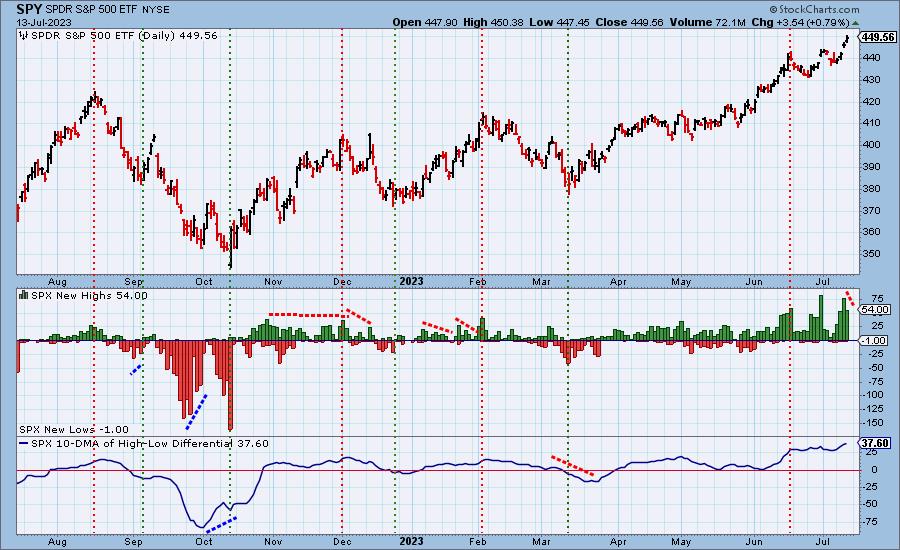Click the StockCharts.com copyright link
Image resolution: width=900 pixels, height=550 pixels.
814,9
